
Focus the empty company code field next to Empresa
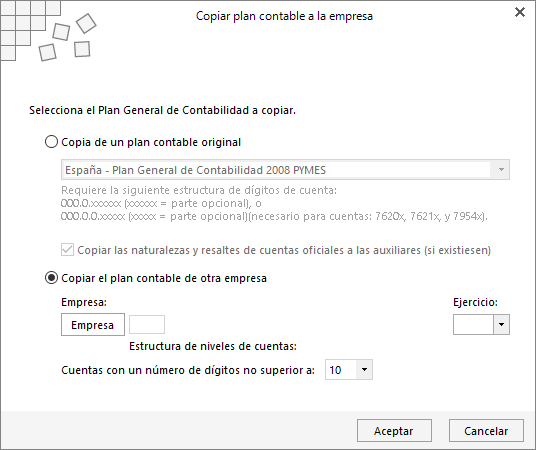click(147, 325)
